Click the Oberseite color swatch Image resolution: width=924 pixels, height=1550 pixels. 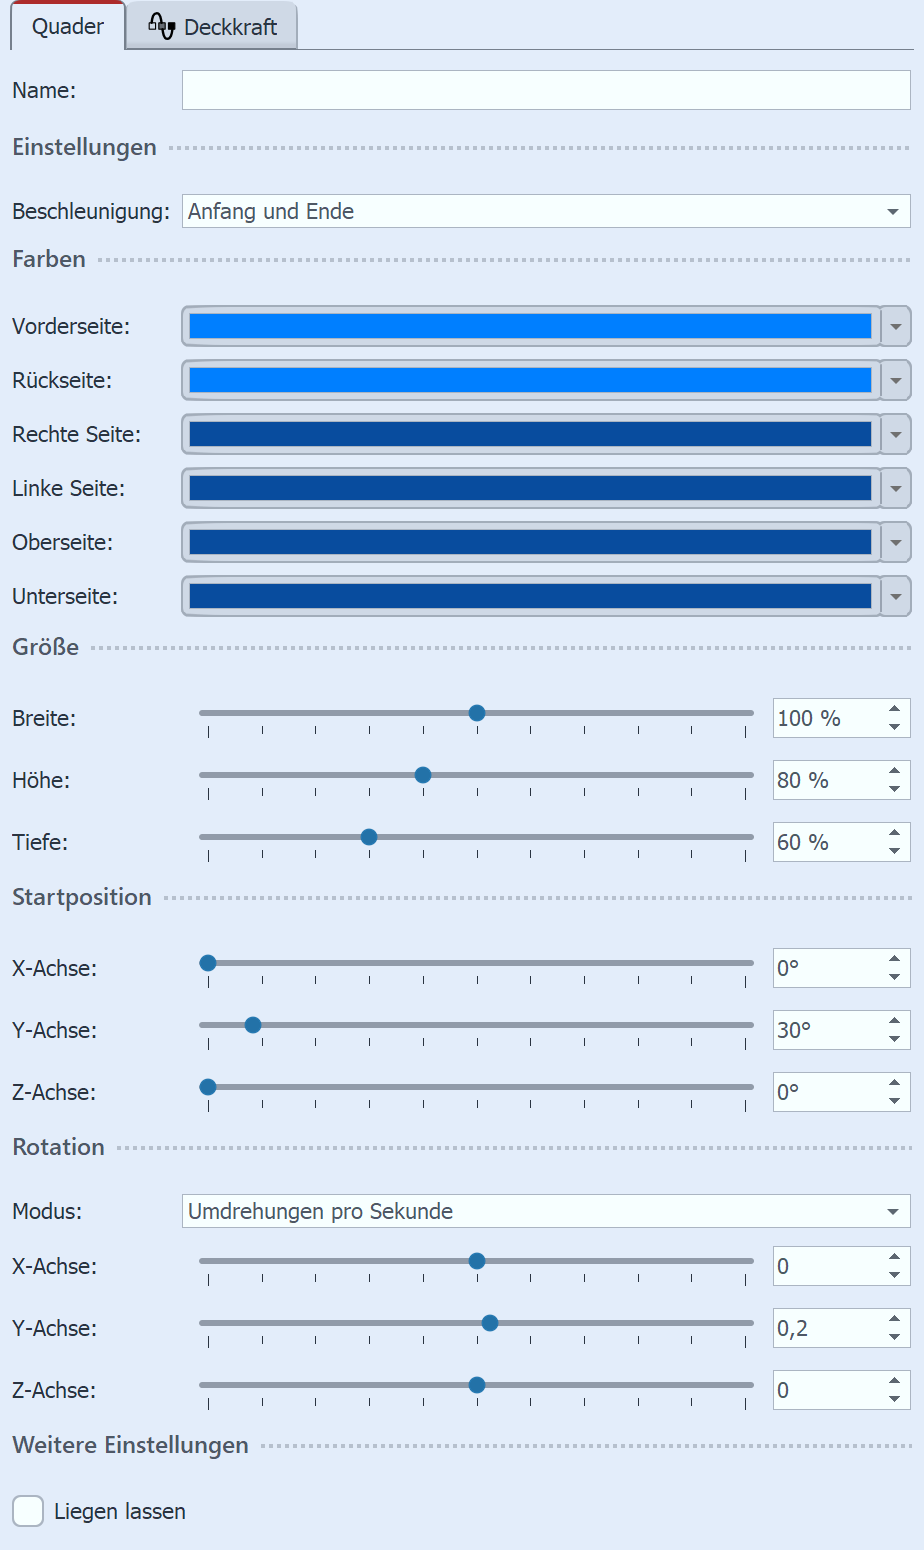pos(530,542)
